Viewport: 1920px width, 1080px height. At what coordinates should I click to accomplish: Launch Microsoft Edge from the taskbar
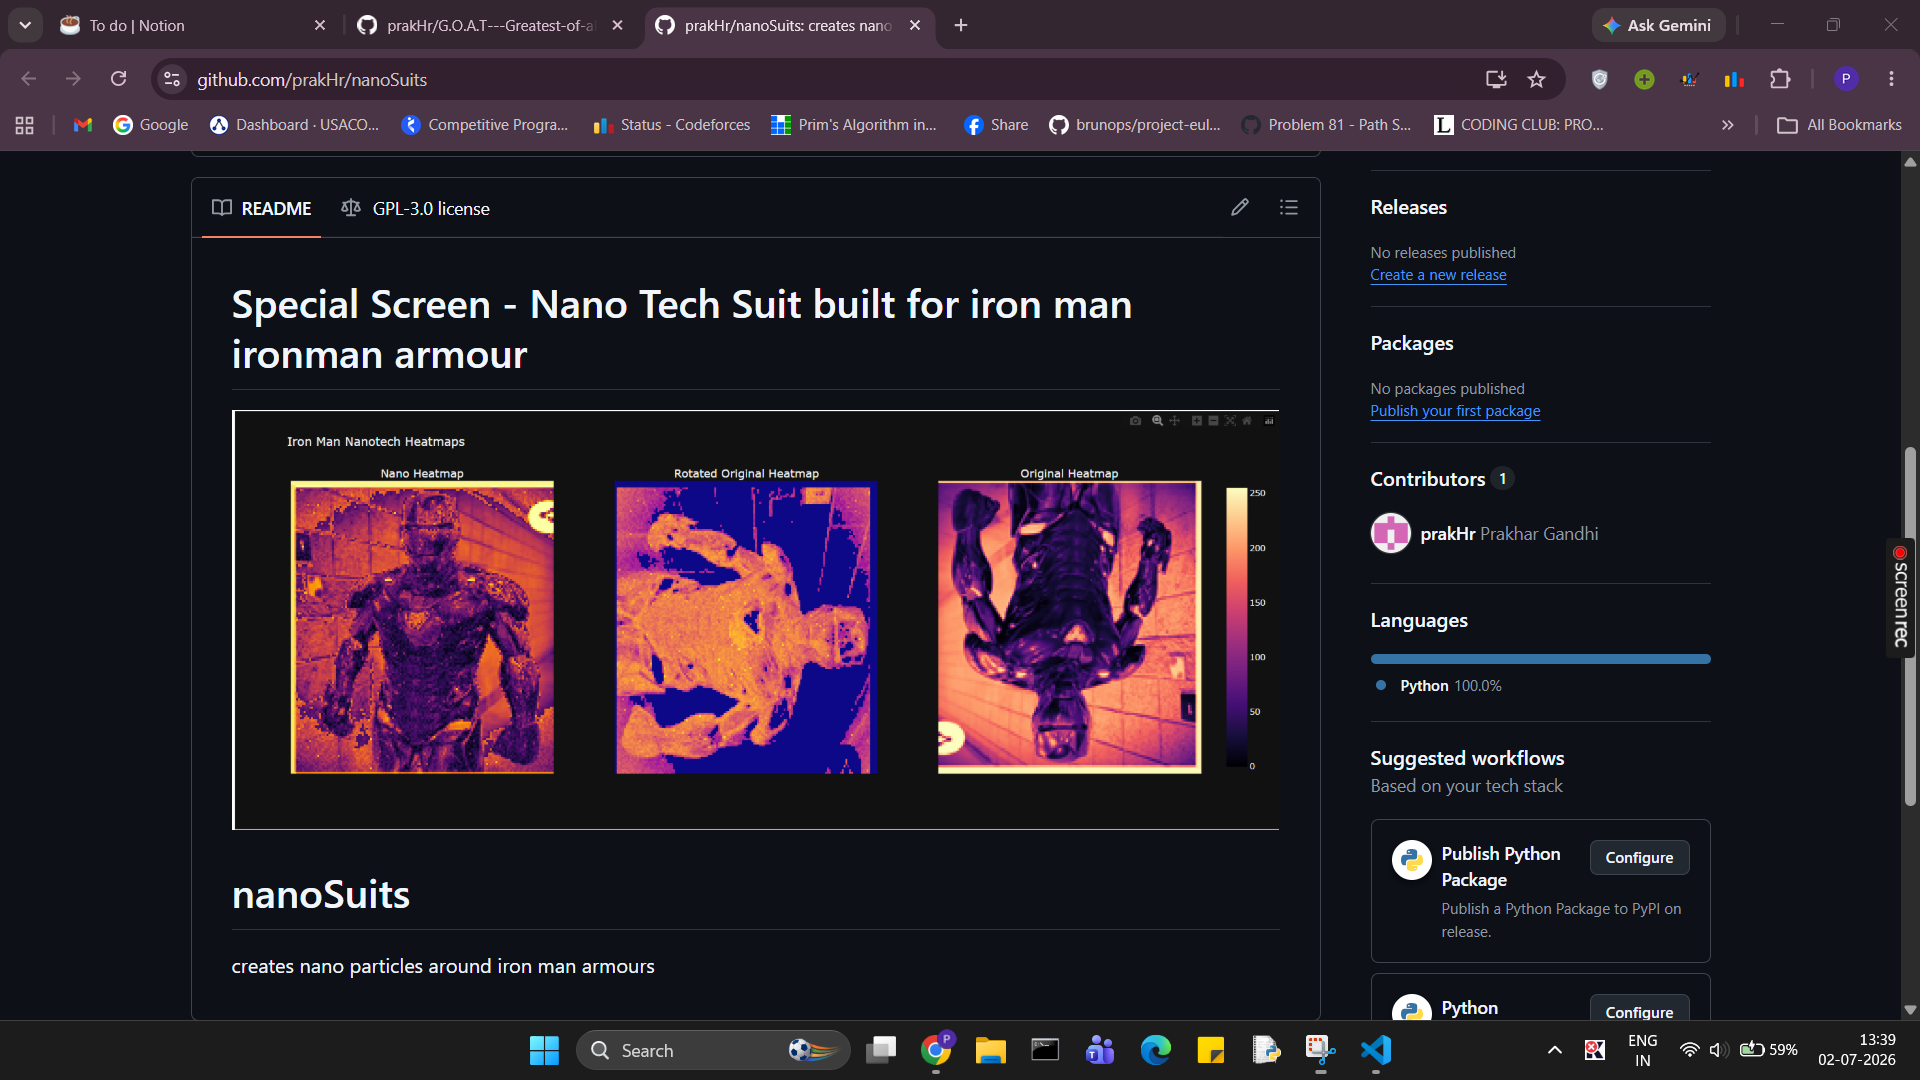[x=1155, y=1050]
